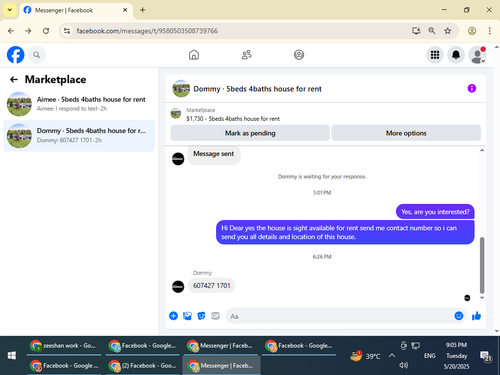
Task: Click the install app icon in address bar
Action: 416,31
